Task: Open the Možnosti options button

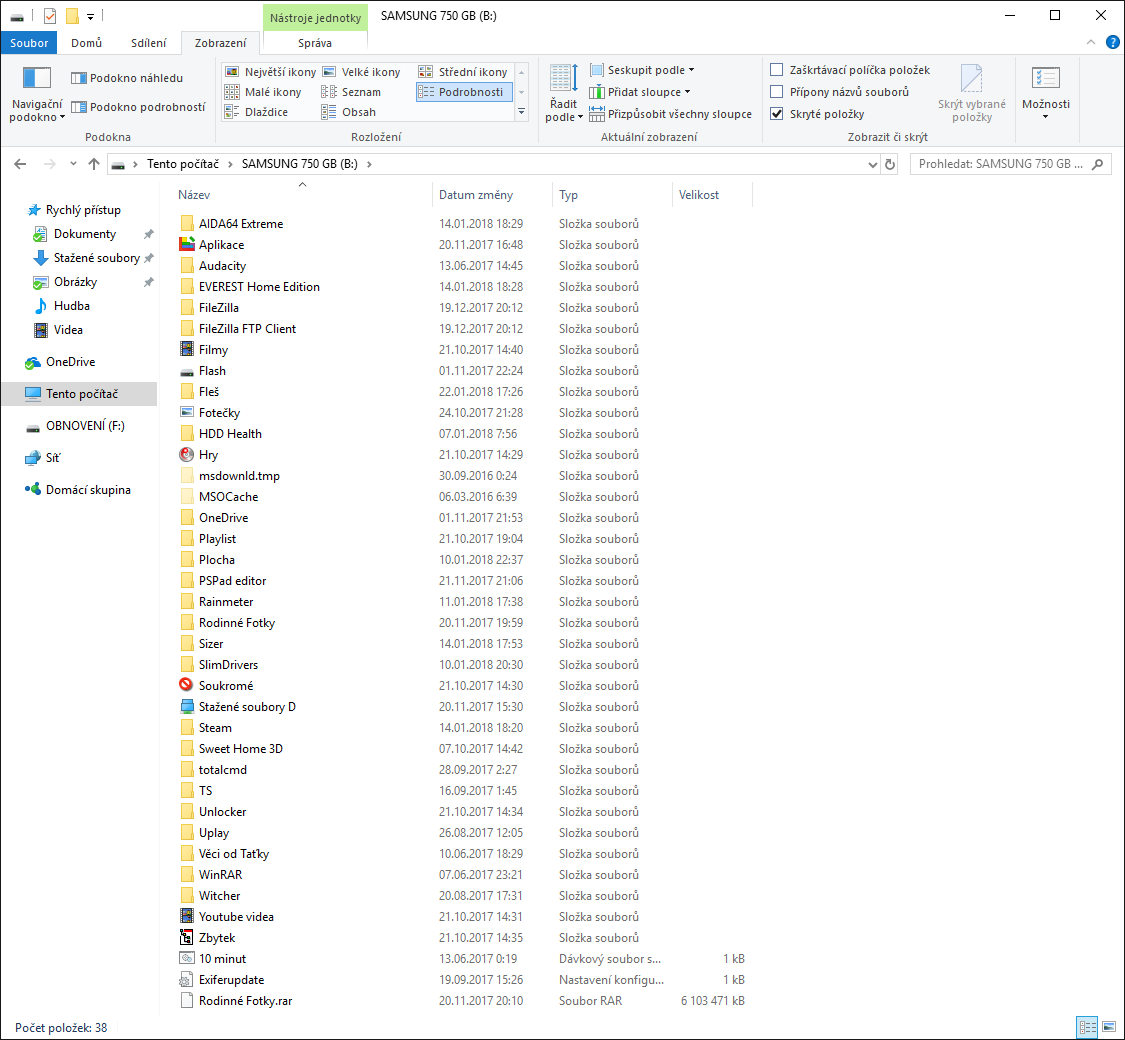Action: [1045, 93]
